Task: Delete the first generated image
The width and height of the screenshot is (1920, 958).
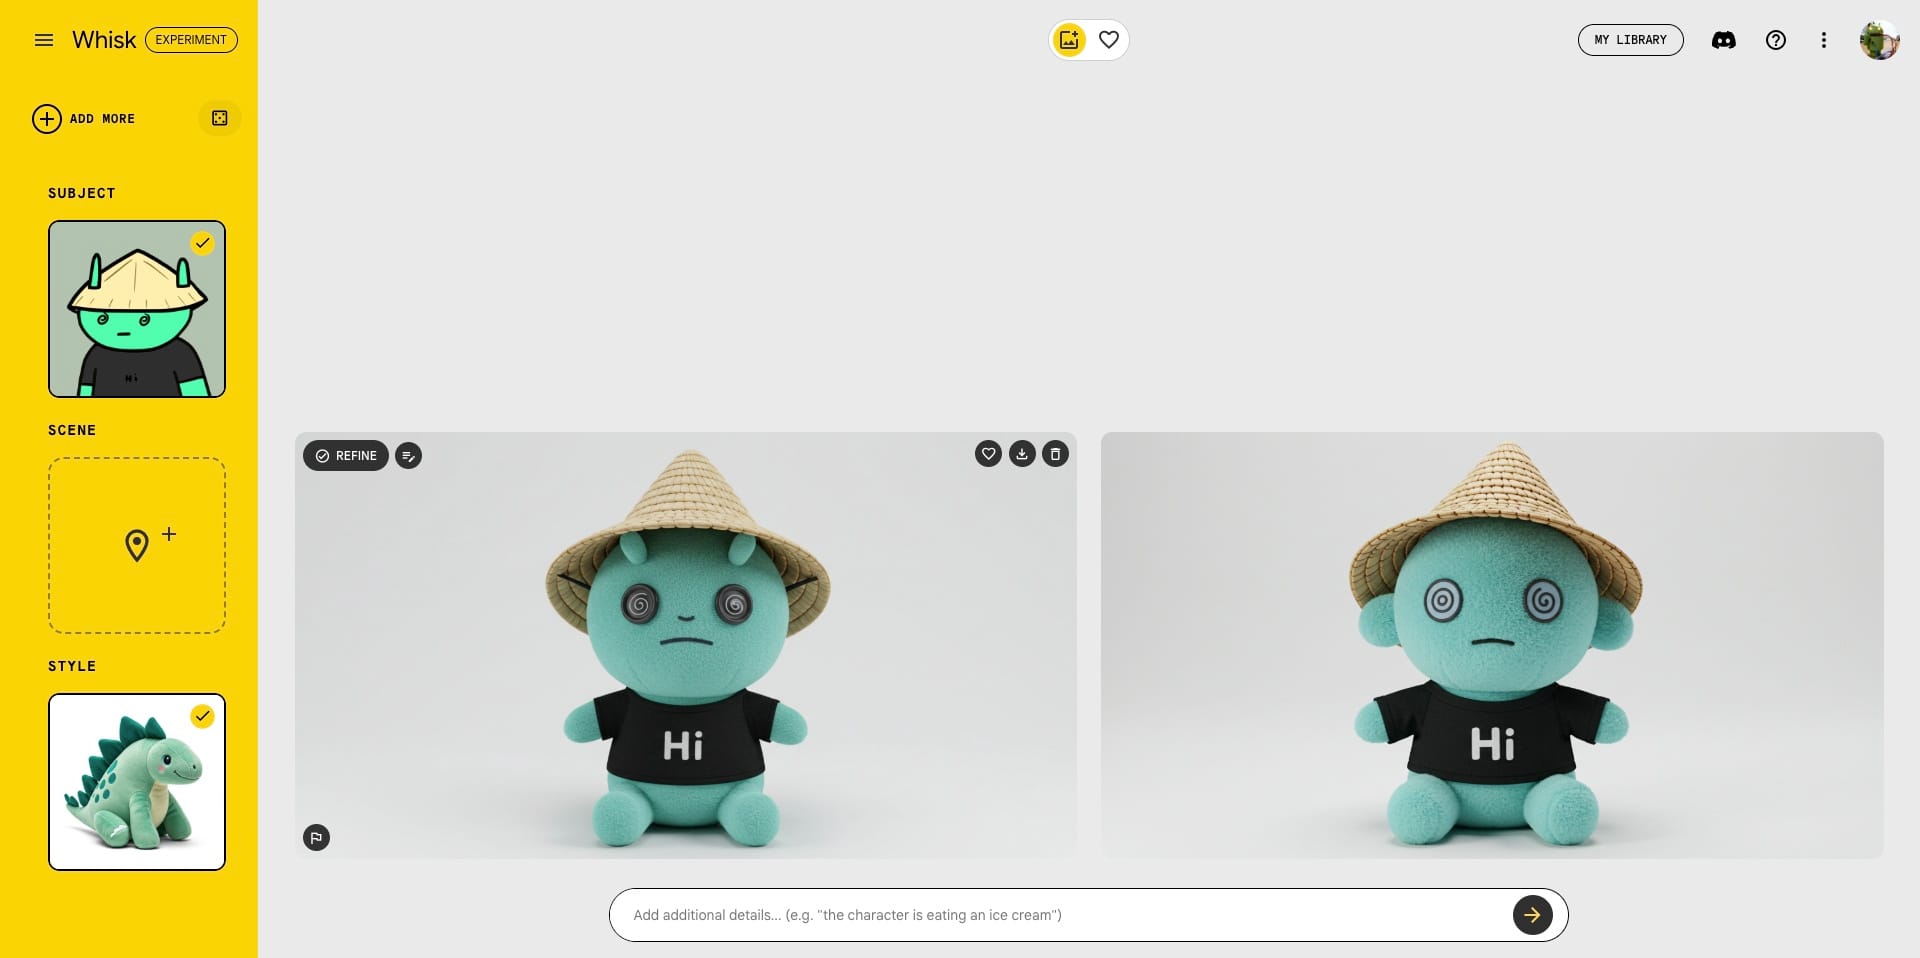Action: [1055, 454]
